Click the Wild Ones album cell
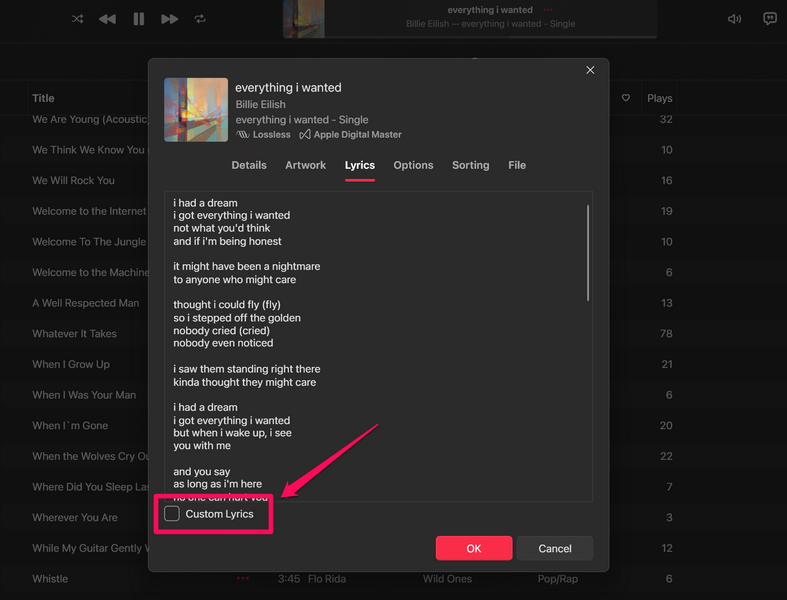Image resolution: width=787 pixels, height=600 pixels. pos(447,579)
